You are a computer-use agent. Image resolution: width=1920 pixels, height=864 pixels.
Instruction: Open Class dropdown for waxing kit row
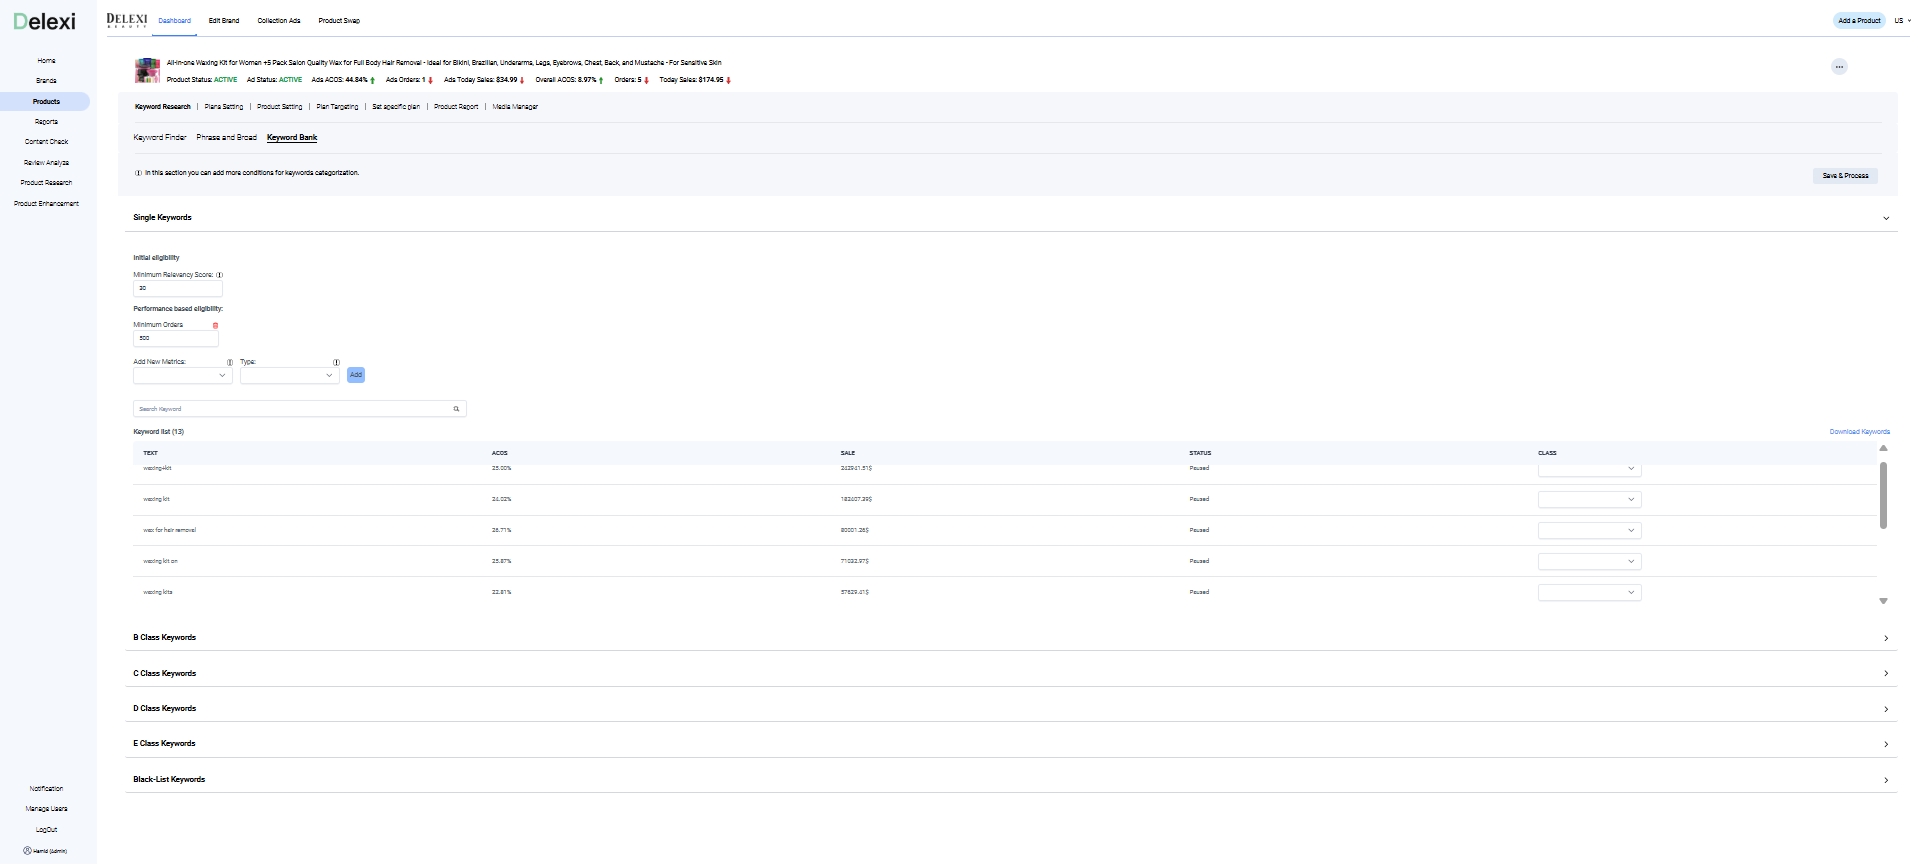point(1589,499)
